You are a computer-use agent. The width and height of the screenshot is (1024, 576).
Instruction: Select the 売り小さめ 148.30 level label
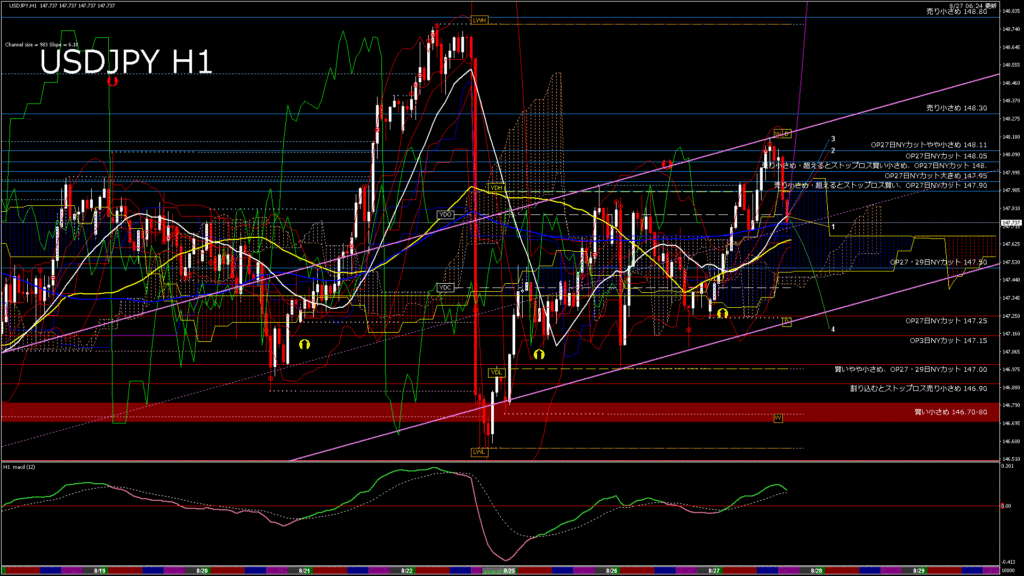coord(957,107)
